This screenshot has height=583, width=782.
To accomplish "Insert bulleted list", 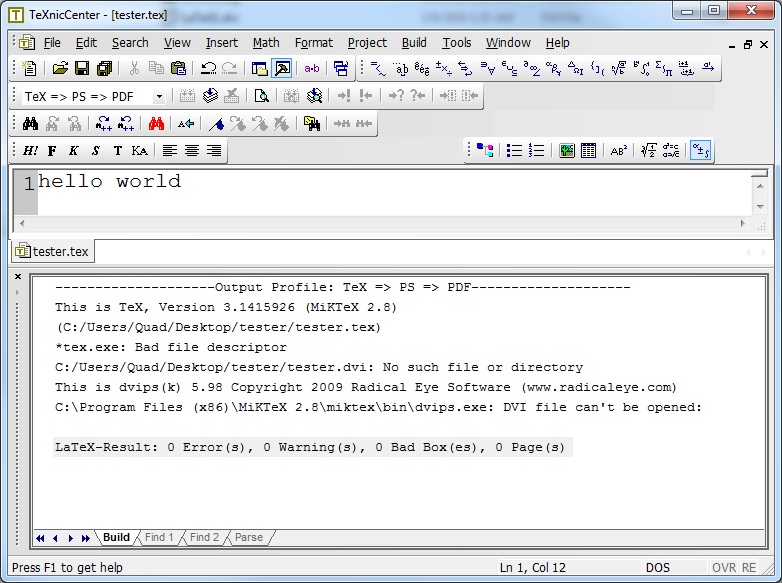I will (x=514, y=150).
